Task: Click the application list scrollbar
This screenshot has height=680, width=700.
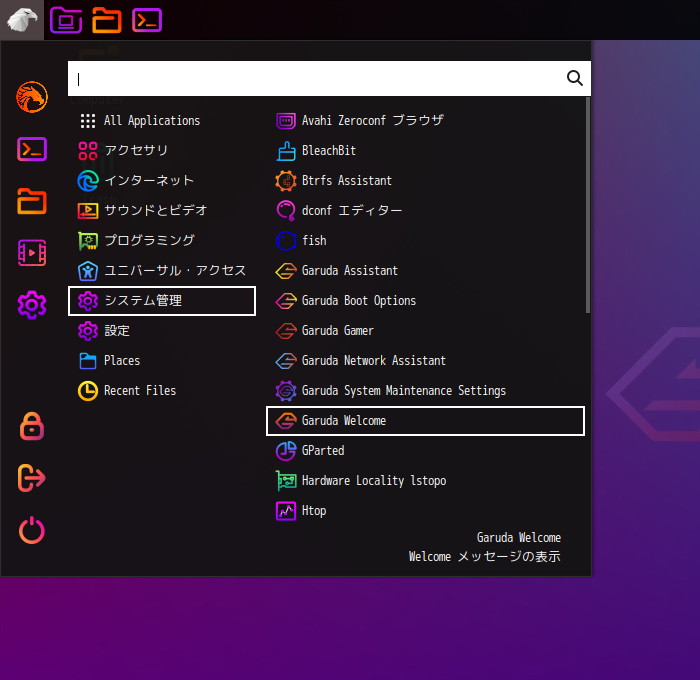Action: (x=588, y=205)
